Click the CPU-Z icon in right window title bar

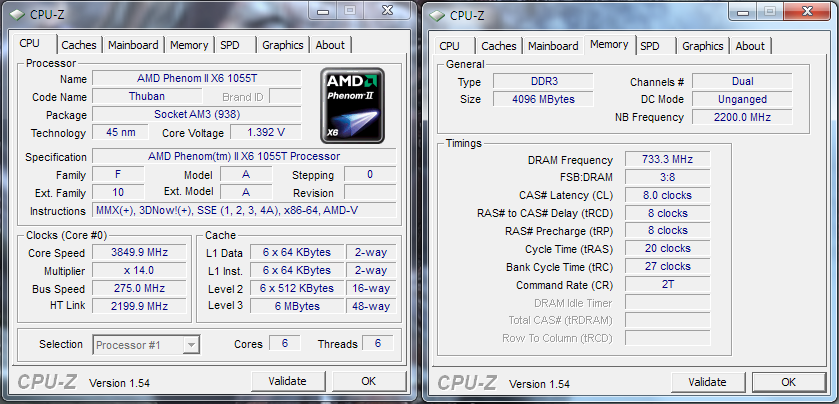pos(438,15)
